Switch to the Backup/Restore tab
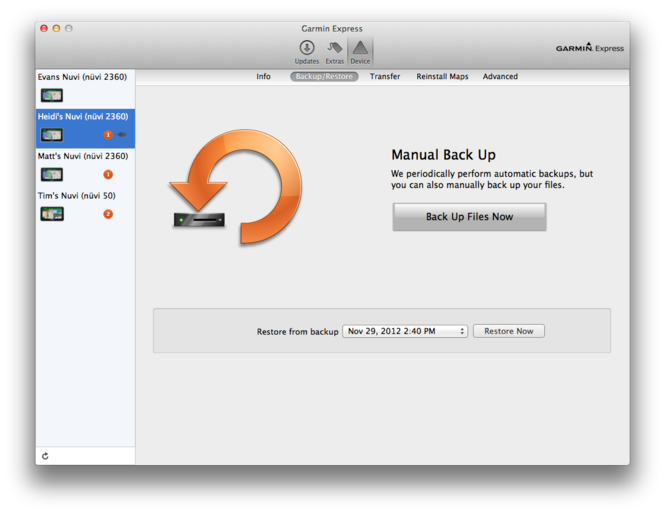 click(324, 76)
